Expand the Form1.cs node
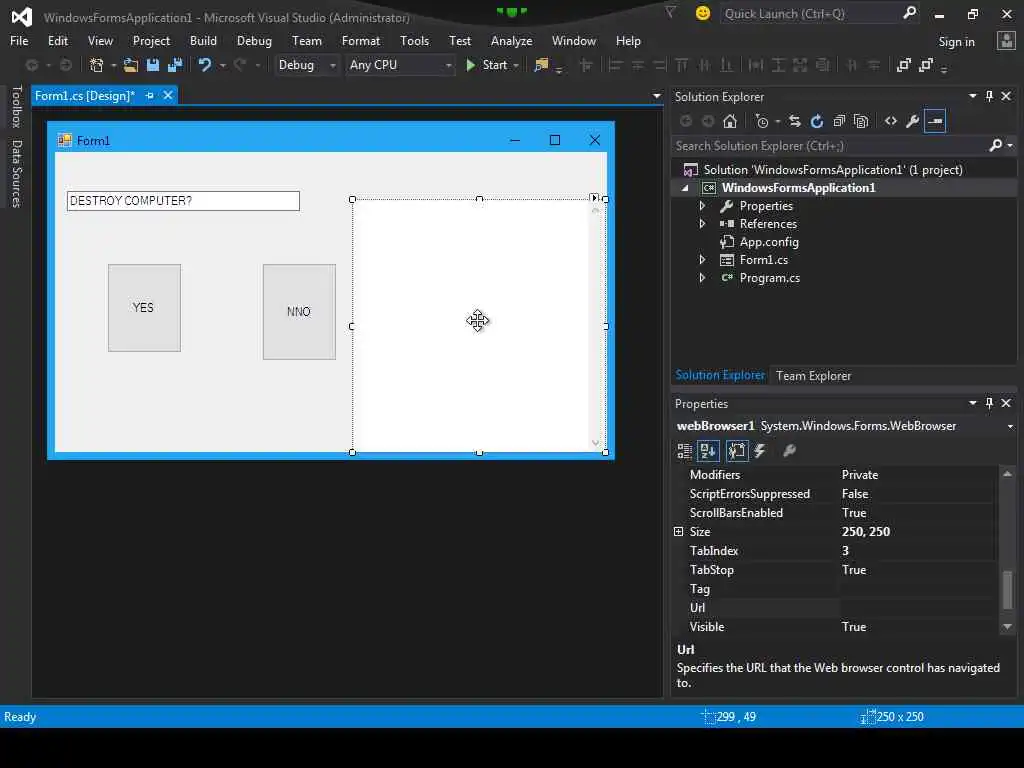 coord(702,259)
